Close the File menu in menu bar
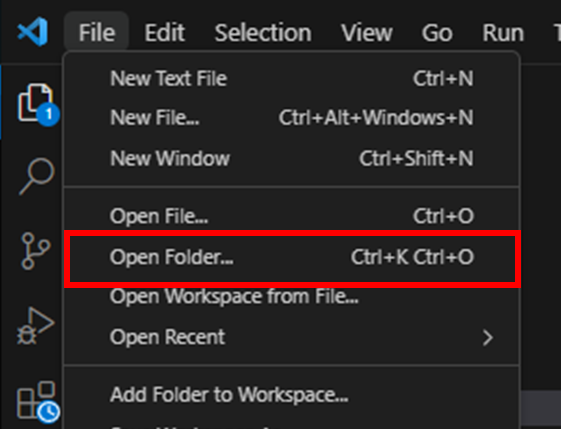Viewport: 561px width, 429px height. [x=97, y=33]
